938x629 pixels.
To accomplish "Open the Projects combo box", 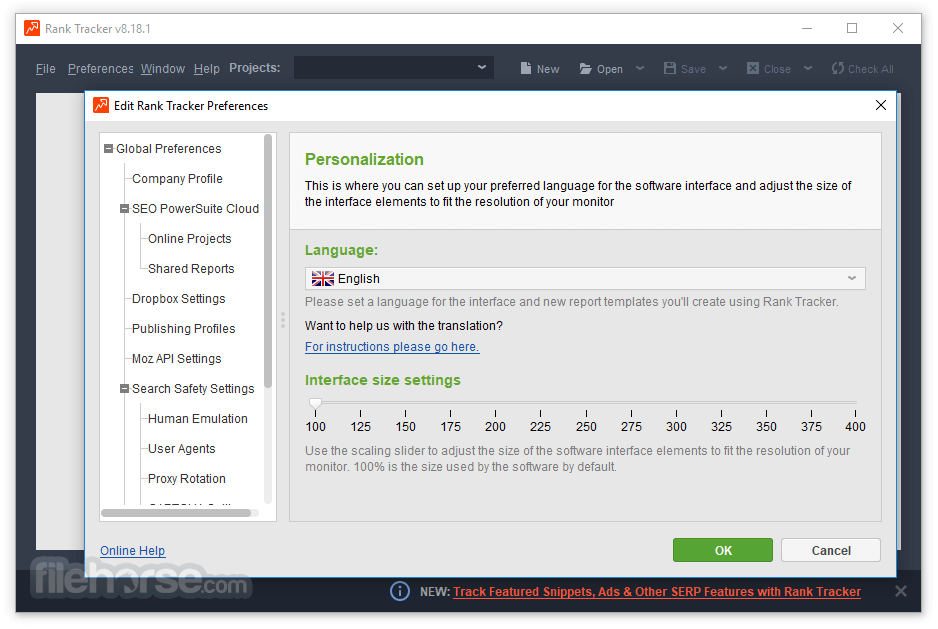I will tap(394, 68).
